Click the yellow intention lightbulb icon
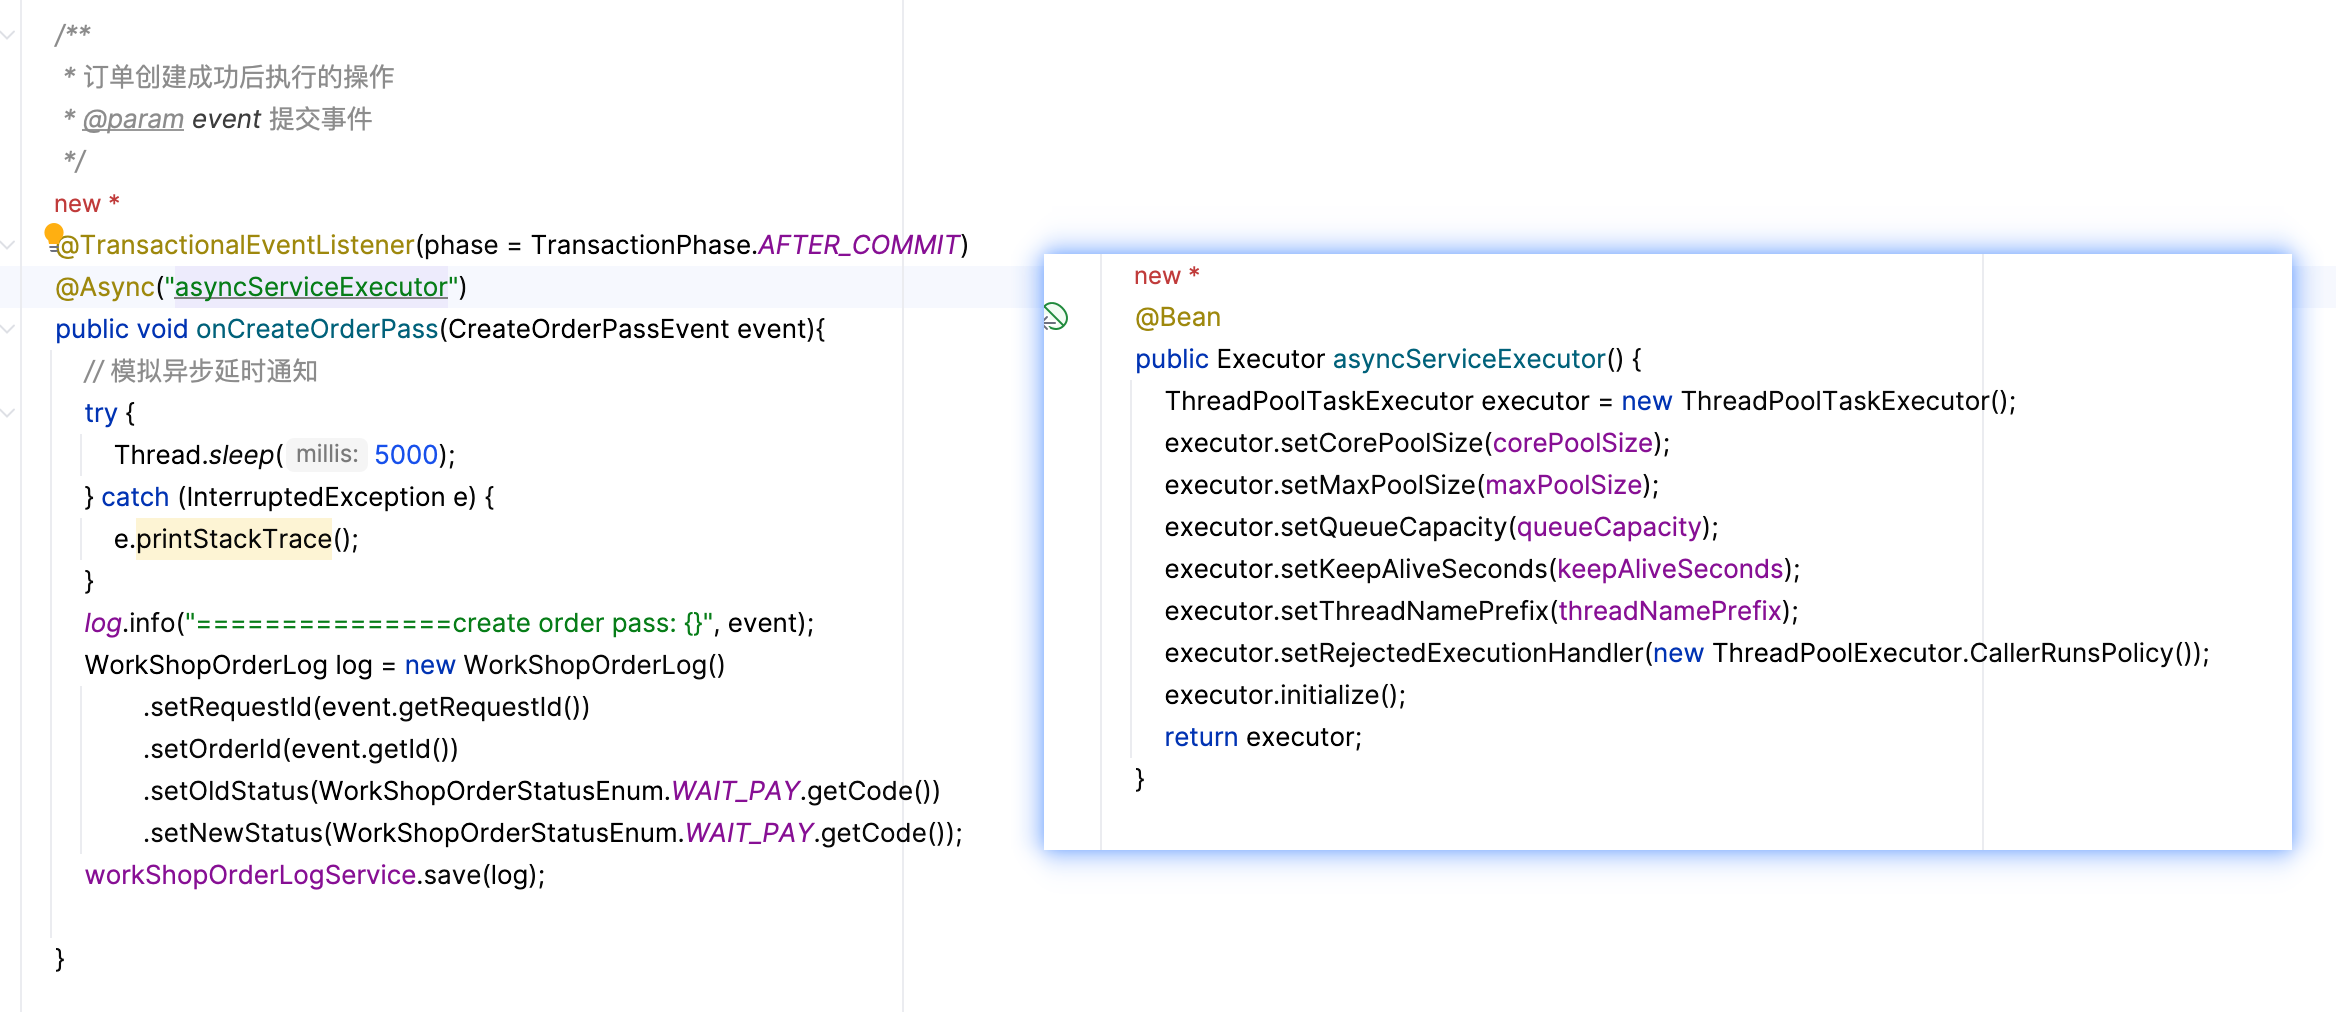The width and height of the screenshot is (2336, 1012). [x=54, y=233]
